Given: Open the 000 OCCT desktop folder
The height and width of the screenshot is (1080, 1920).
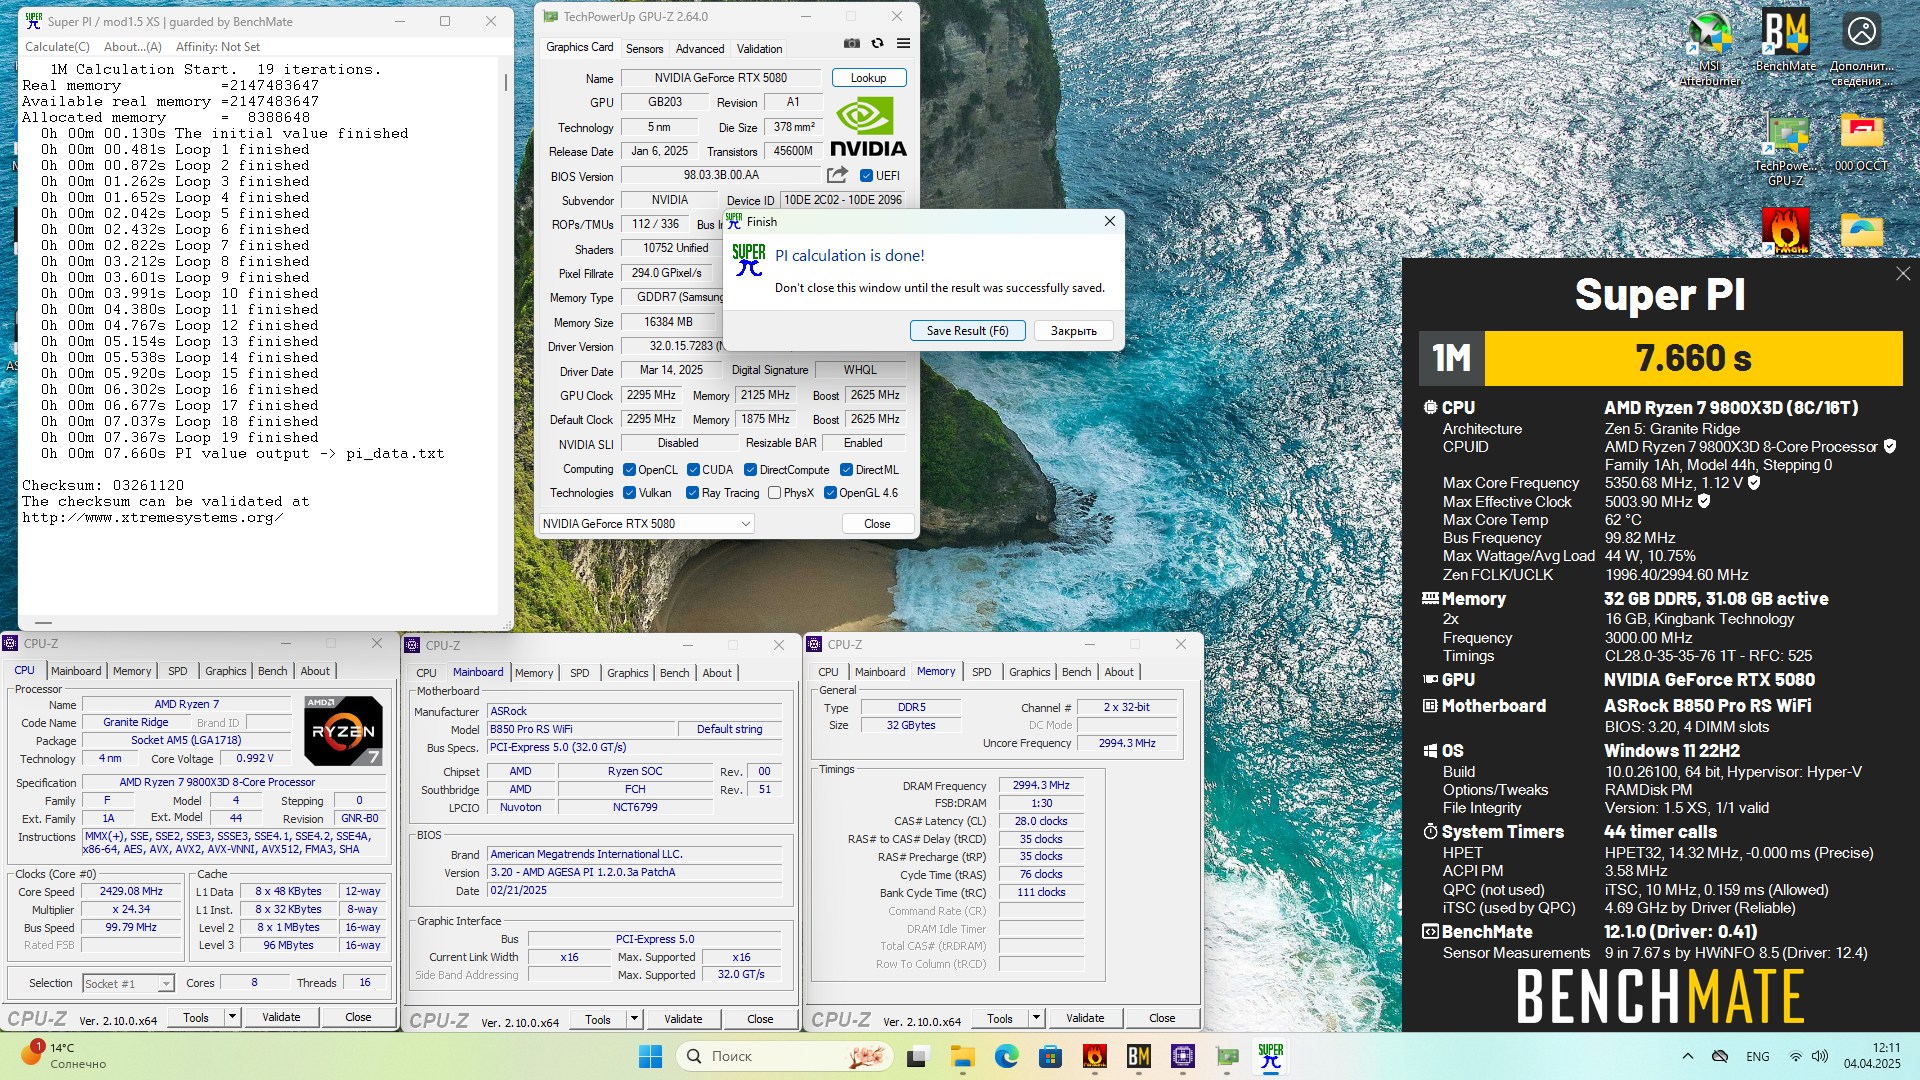Looking at the screenshot, I should 1861,143.
